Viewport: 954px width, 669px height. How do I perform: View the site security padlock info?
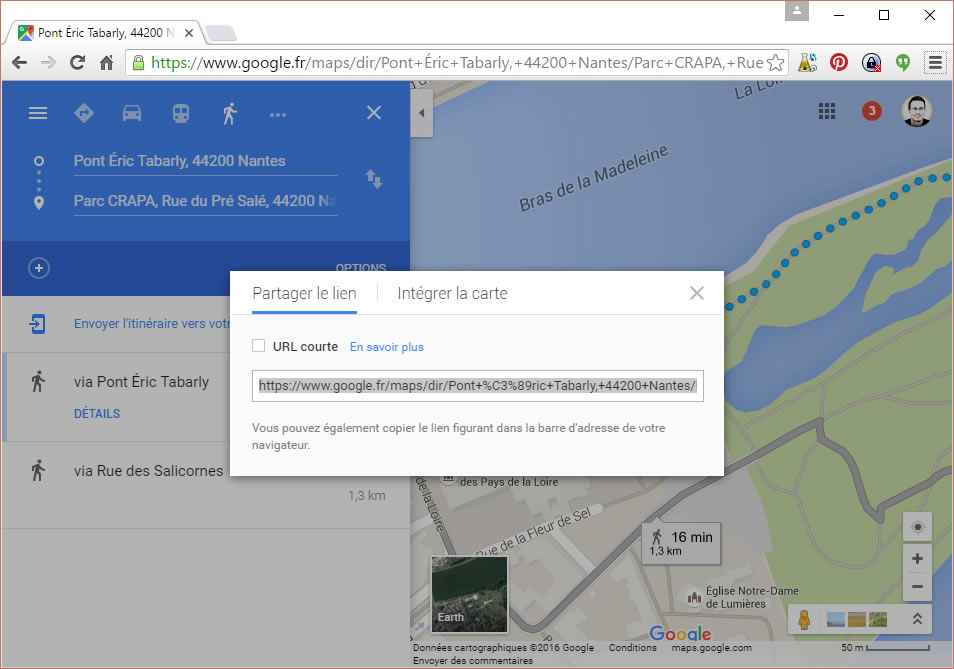[x=139, y=63]
